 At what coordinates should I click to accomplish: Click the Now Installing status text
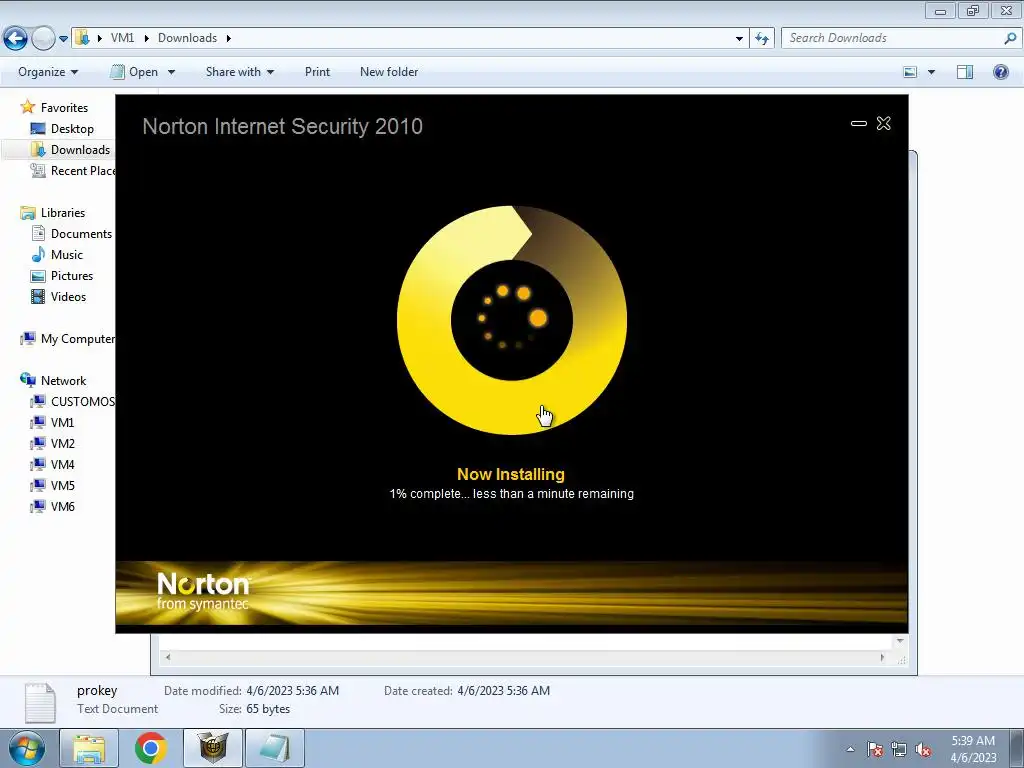click(x=511, y=474)
